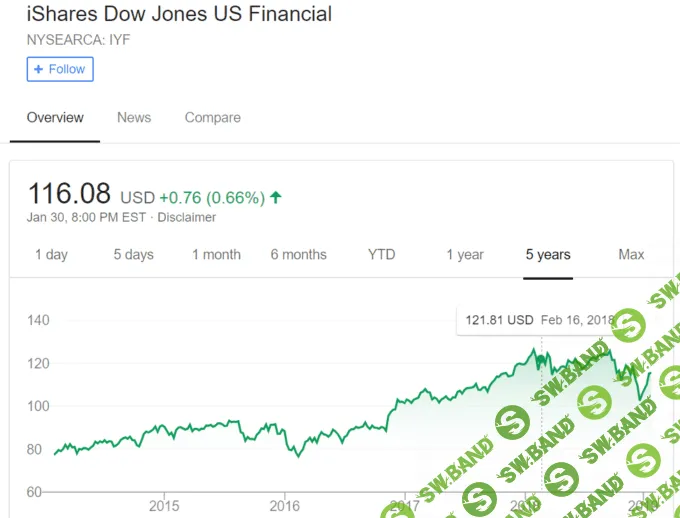The width and height of the screenshot is (680, 518).
Task: Open the Overview tab
Action: (x=55, y=117)
